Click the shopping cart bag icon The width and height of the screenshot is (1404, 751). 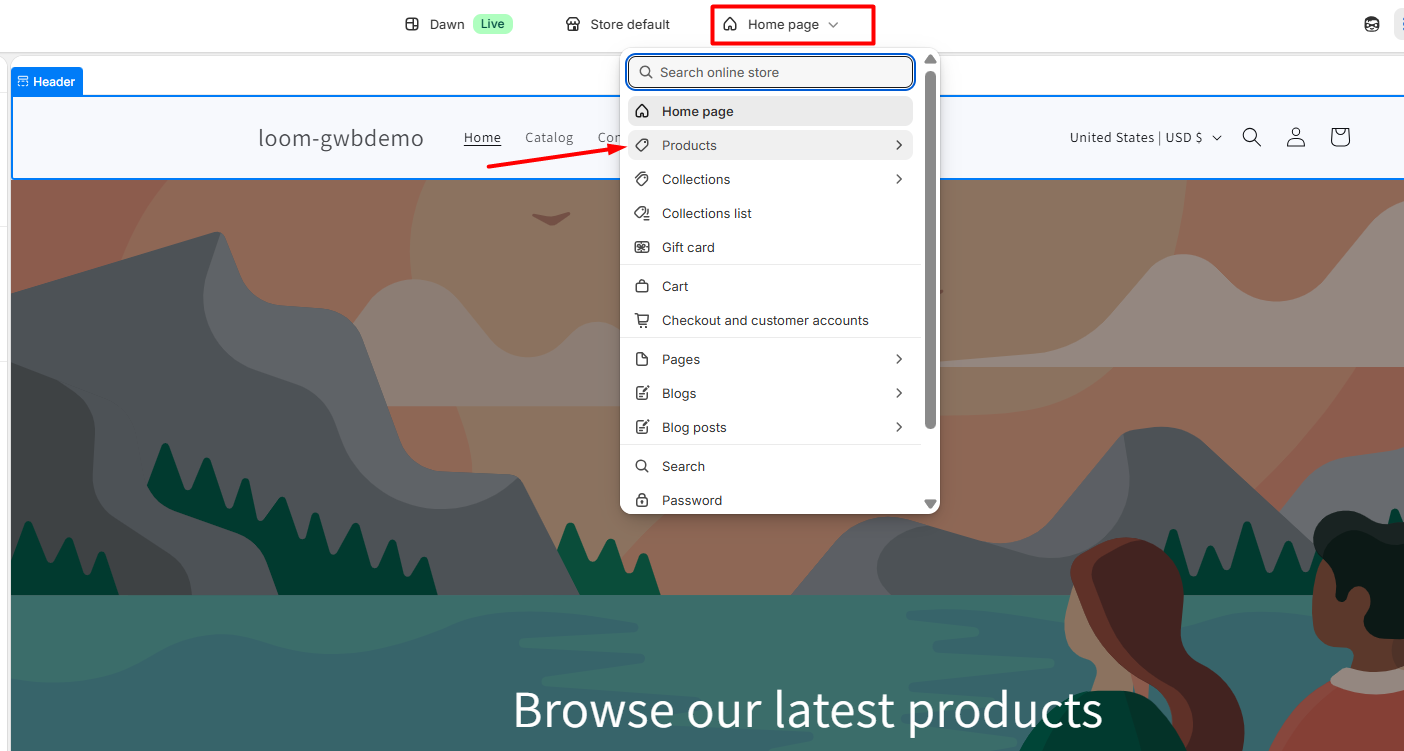click(x=1340, y=137)
